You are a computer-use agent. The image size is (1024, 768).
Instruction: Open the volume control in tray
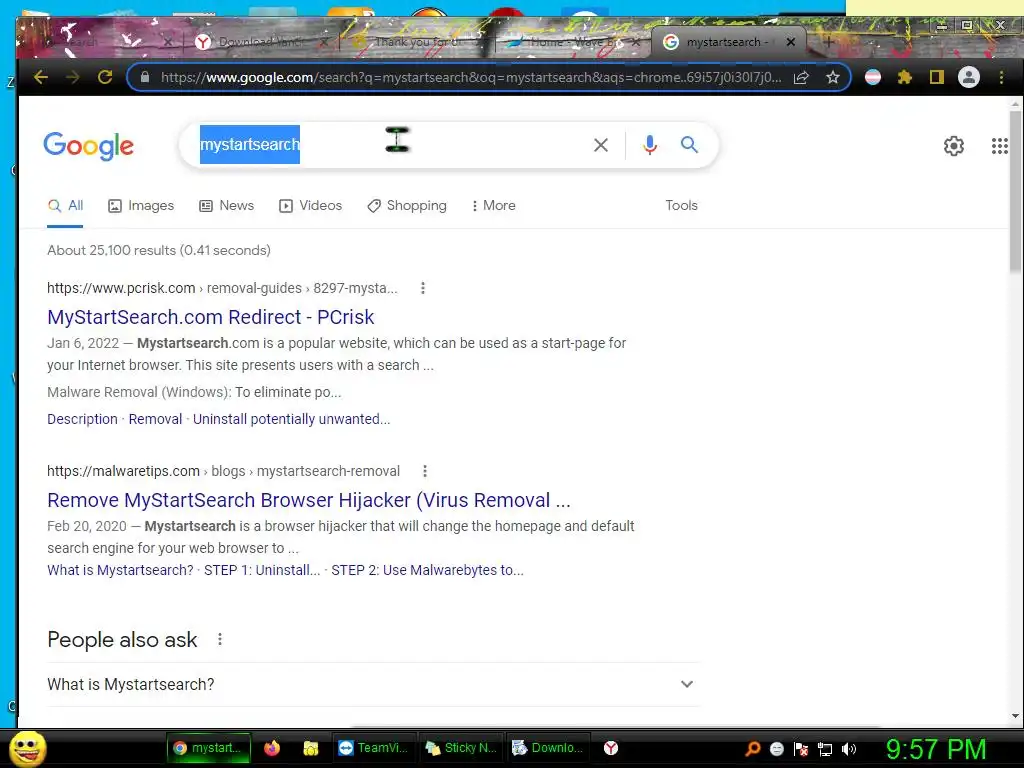(x=849, y=749)
